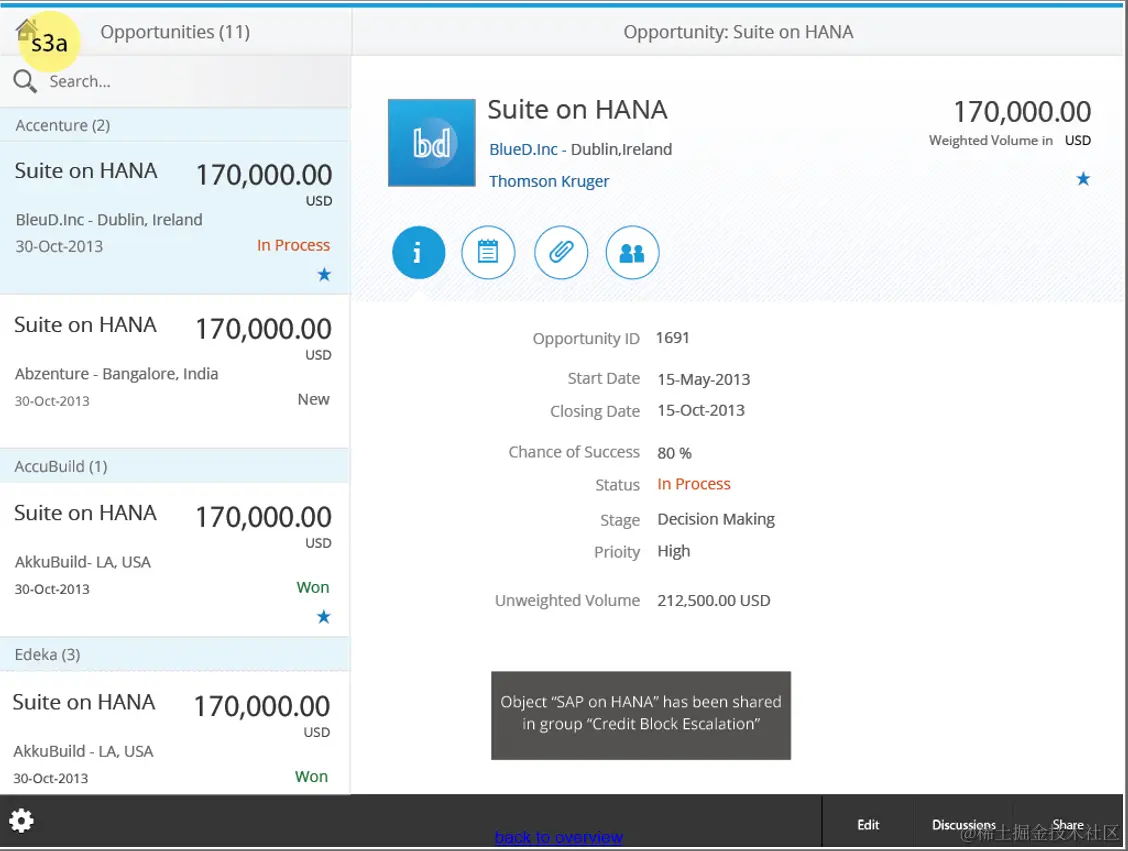Image resolution: width=1128 pixels, height=851 pixels.
Task: Dismiss the shared object toast message
Action: (640, 715)
